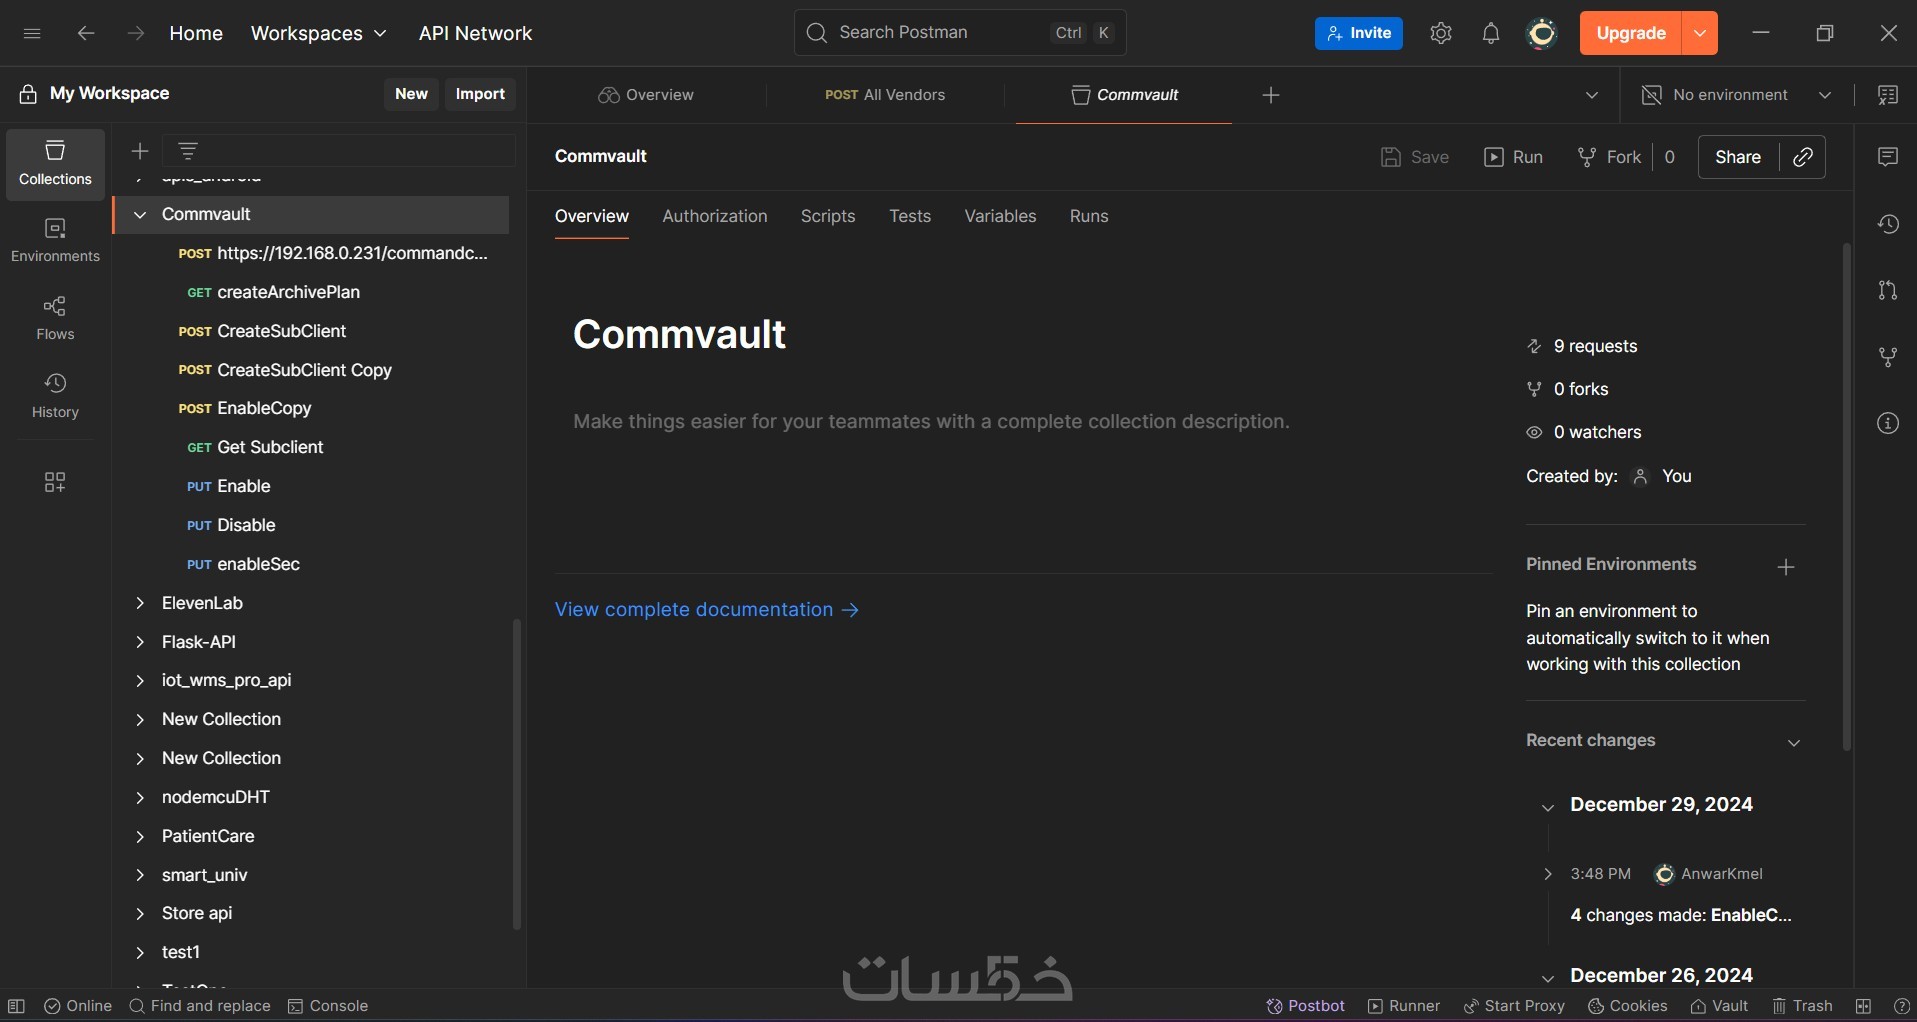Toggle the sidebar from status bar icon
This screenshot has width=1917, height=1022.
[x=16, y=1006]
